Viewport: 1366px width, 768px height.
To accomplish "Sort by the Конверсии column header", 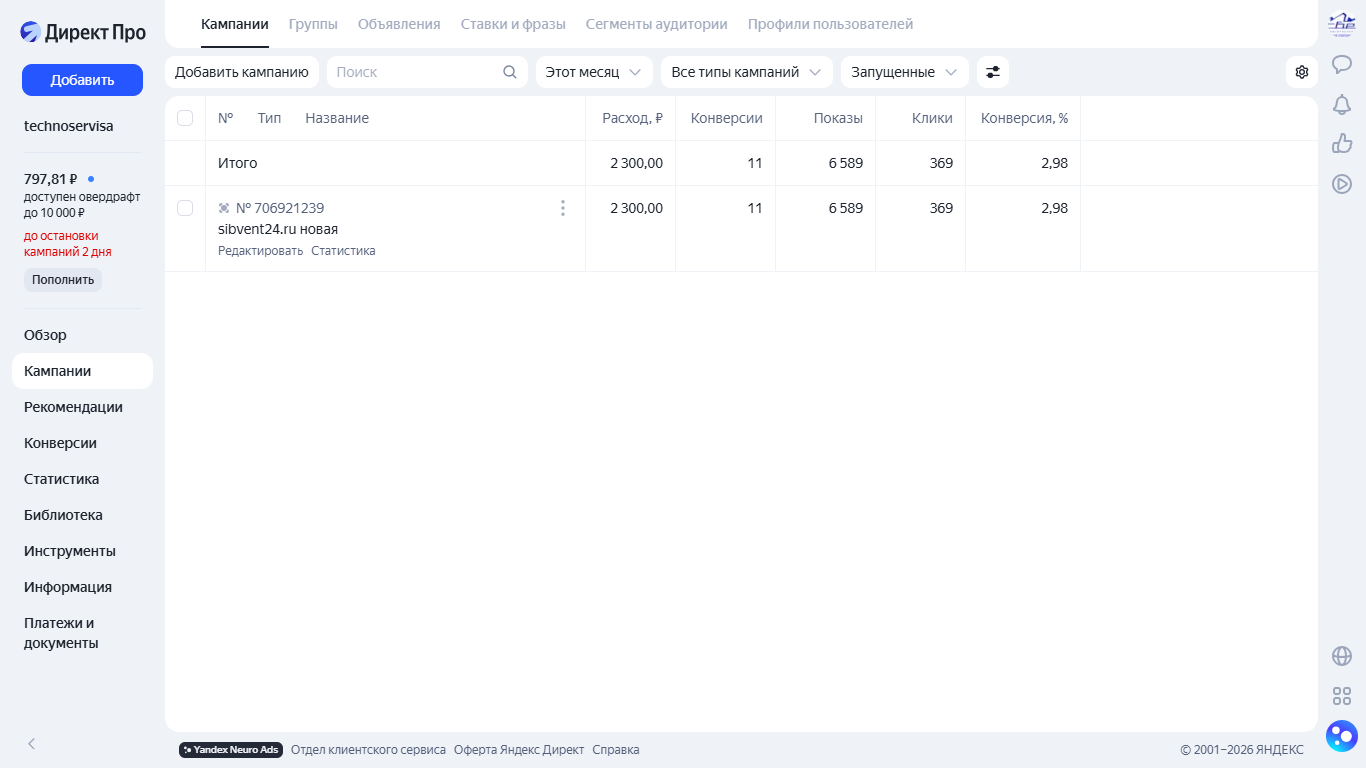I will coord(727,118).
